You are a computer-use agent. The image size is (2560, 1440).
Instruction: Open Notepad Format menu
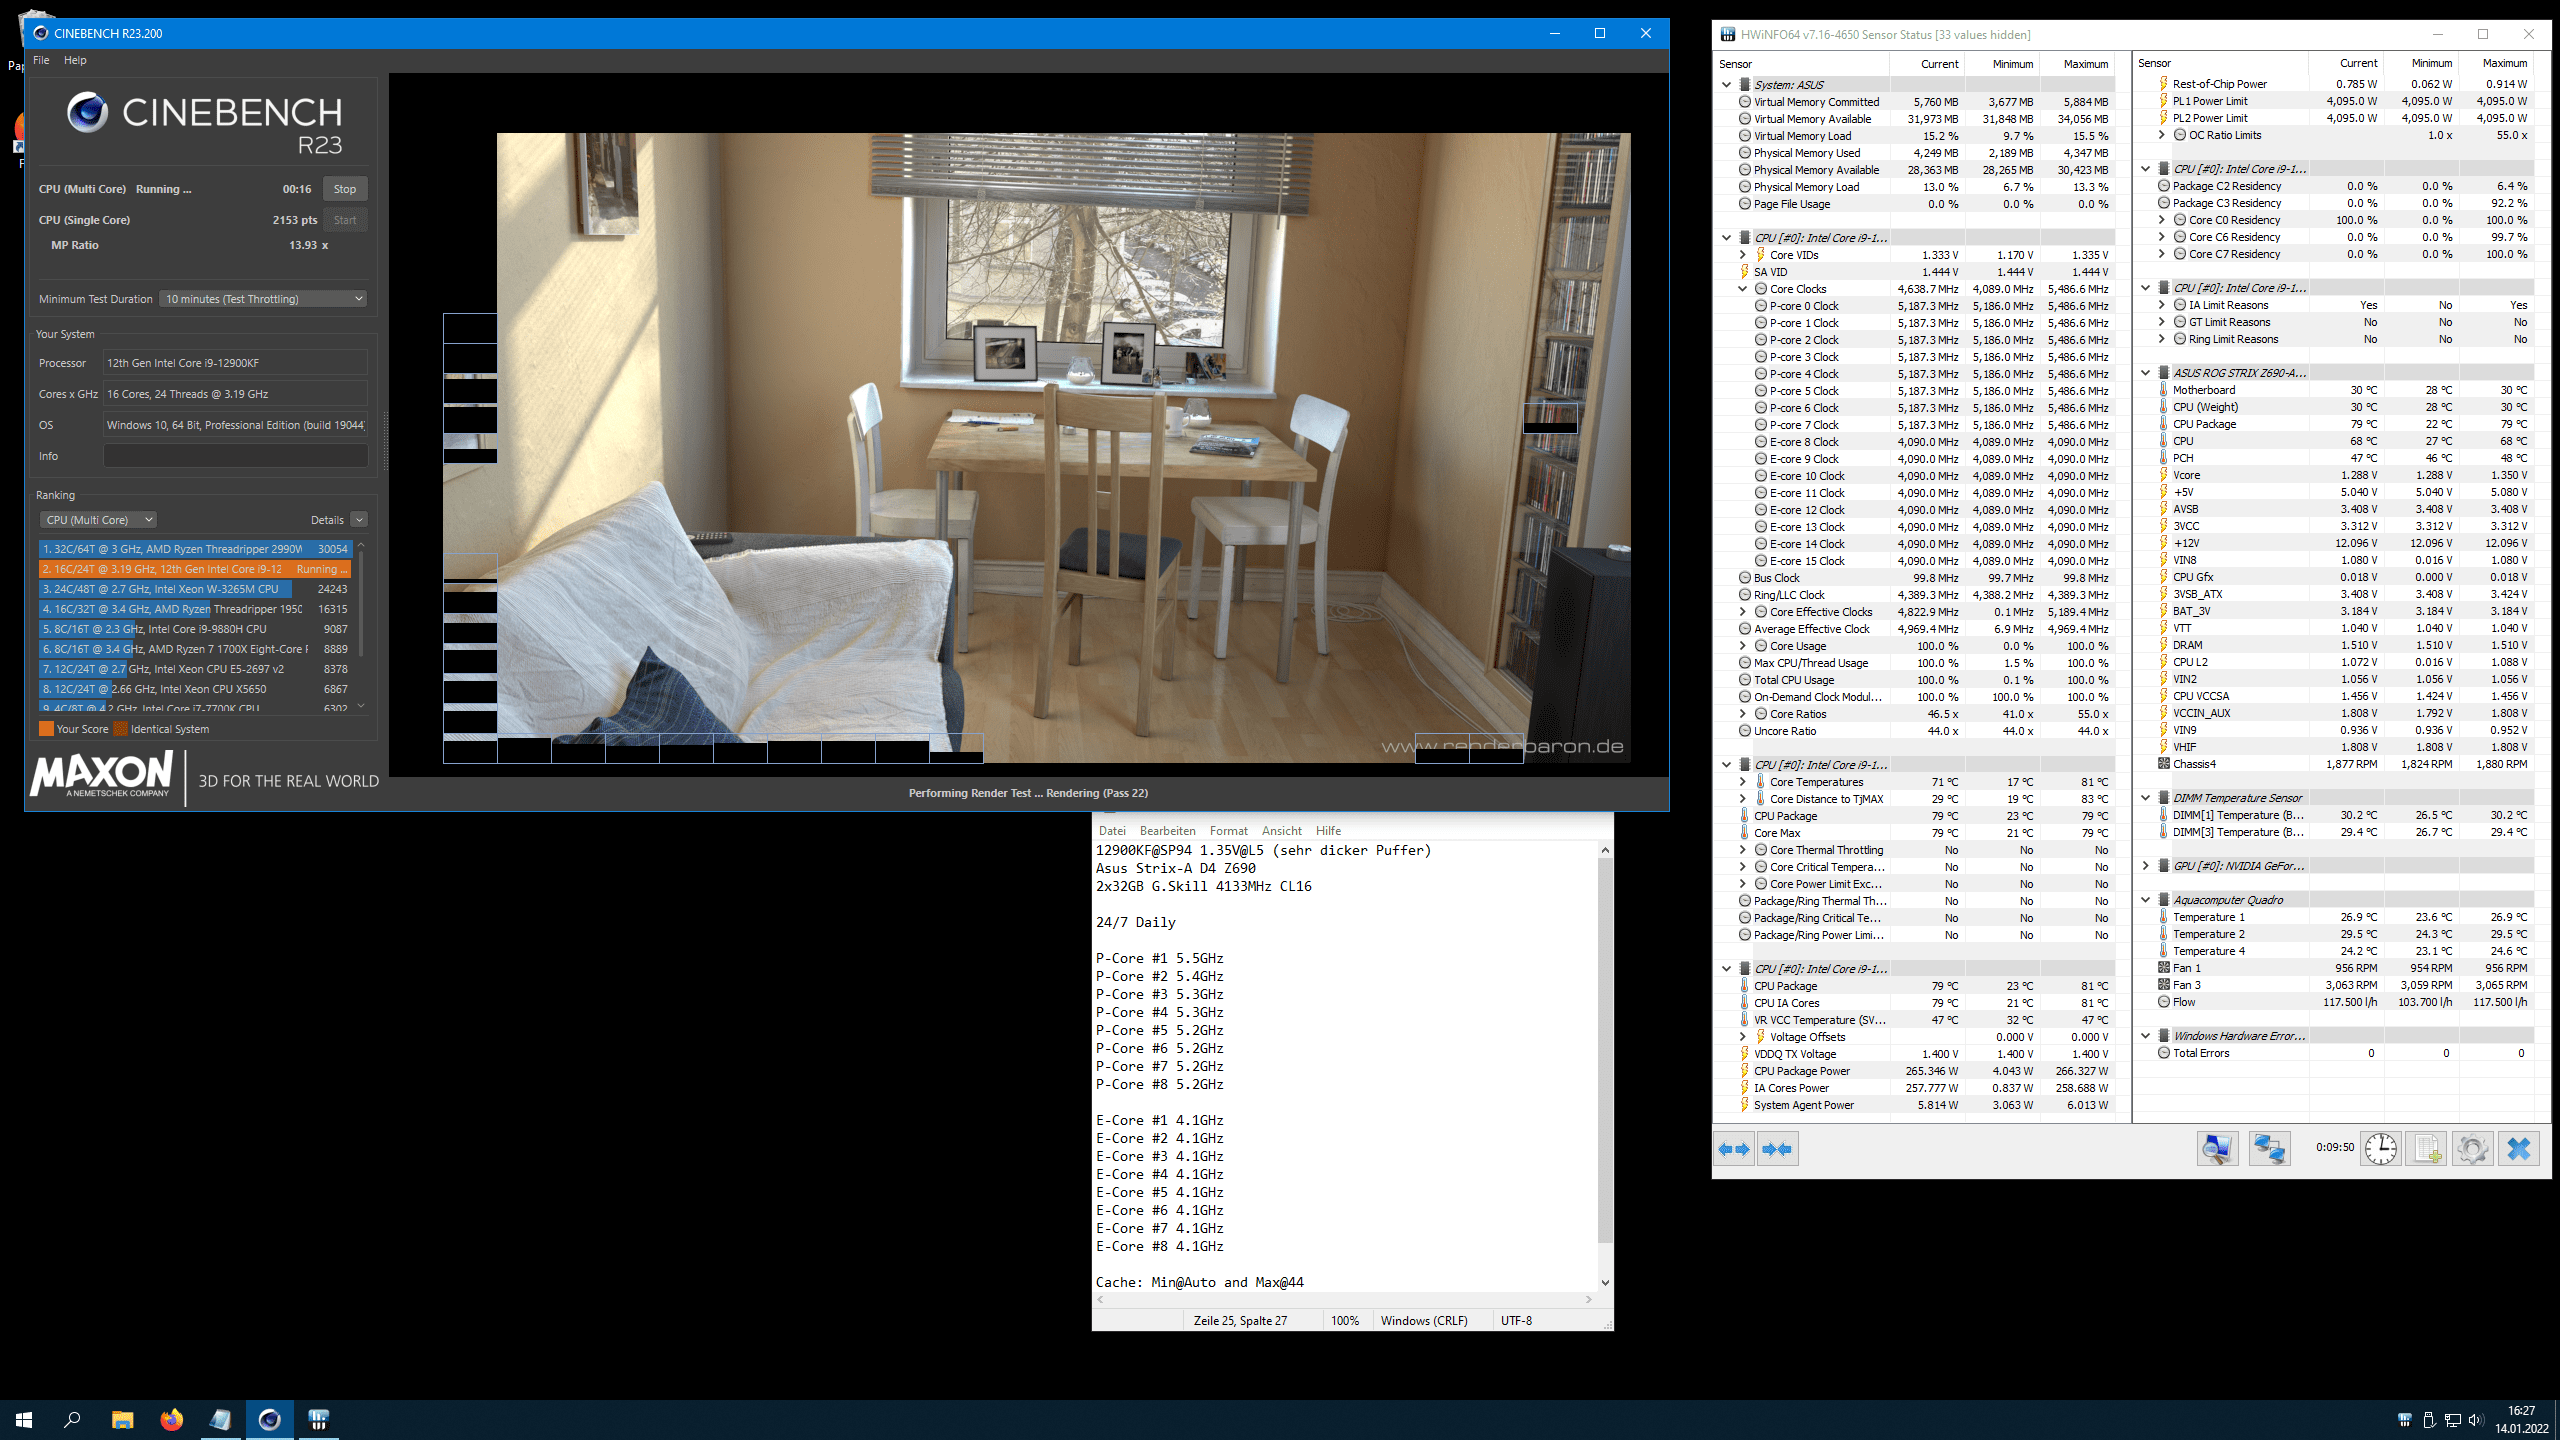(1228, 831)
